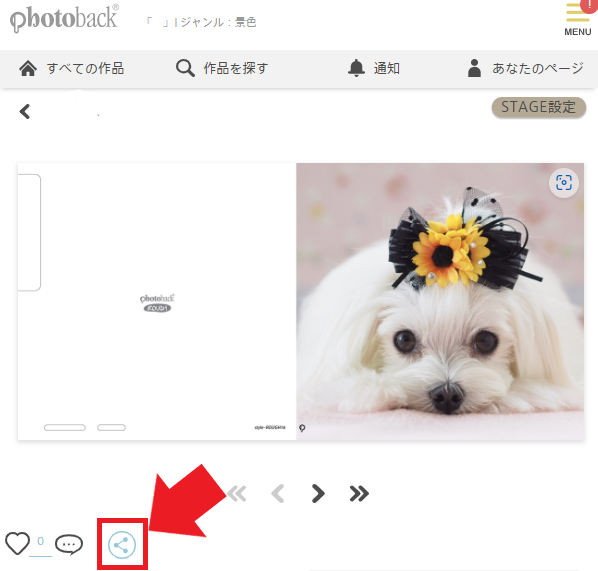
Task: Click the like count number
Action: 40,541
